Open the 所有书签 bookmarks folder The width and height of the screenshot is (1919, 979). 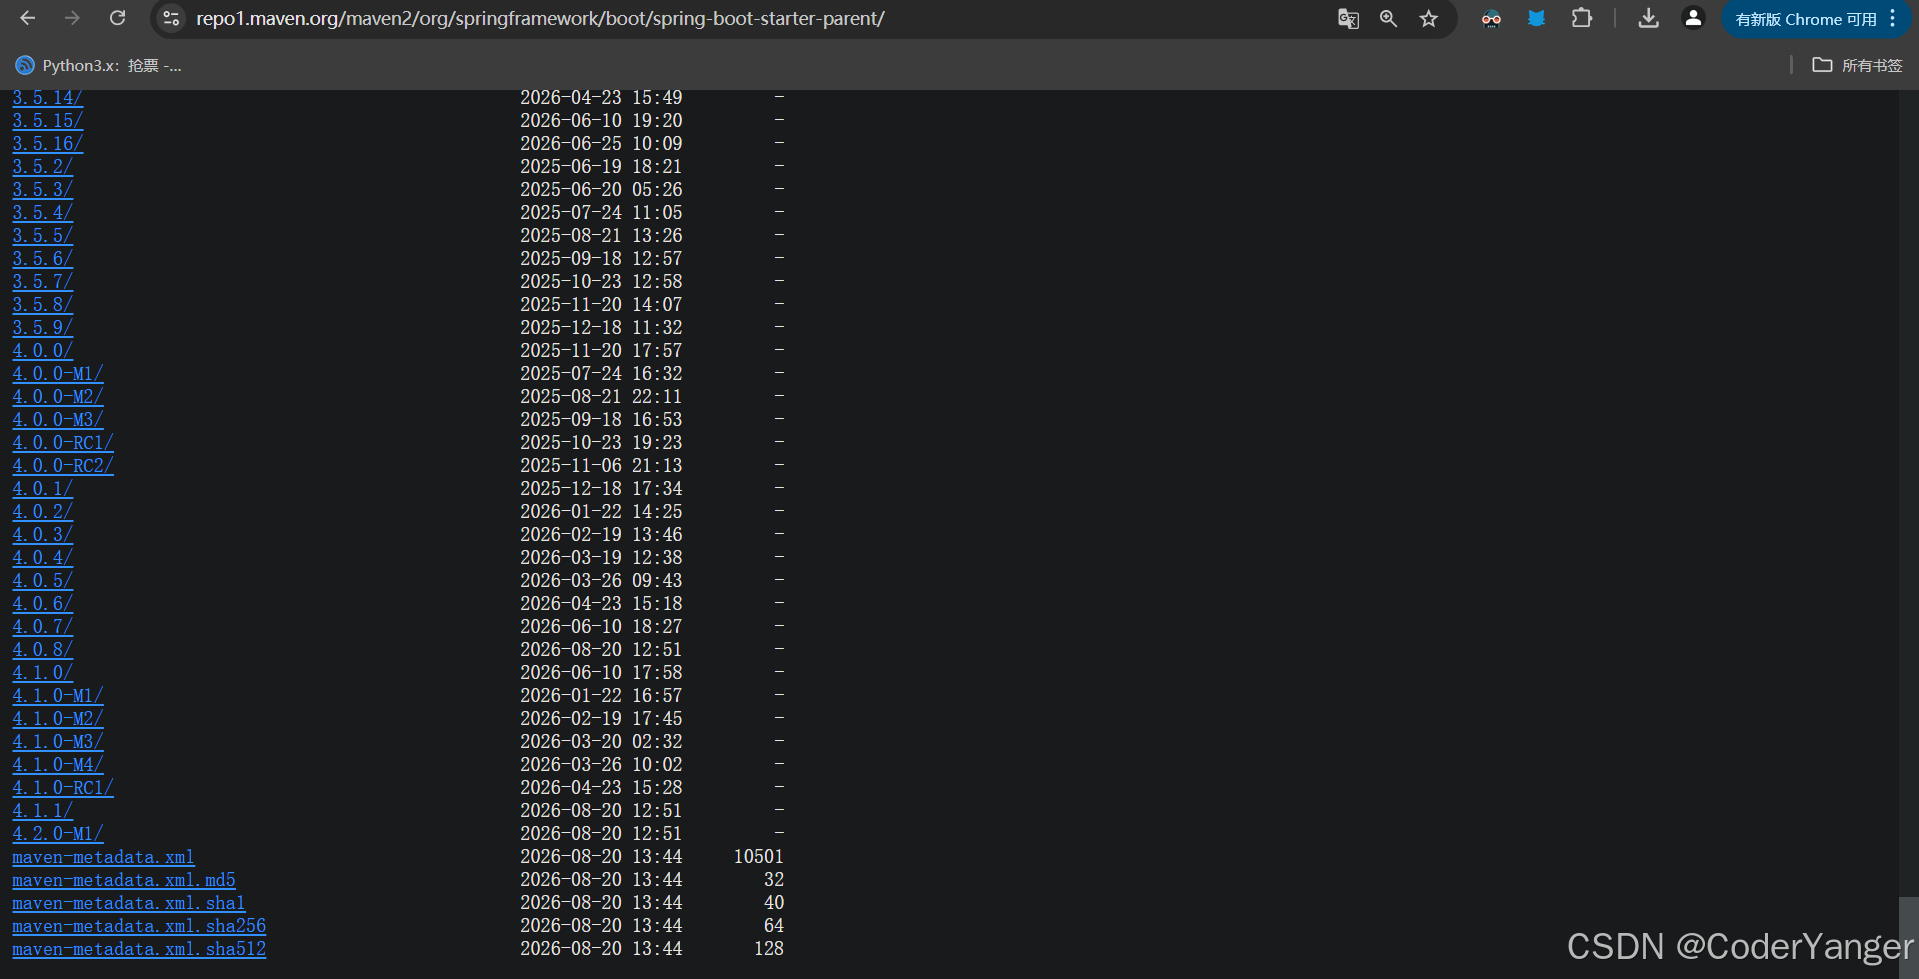tap(1858, 65)
